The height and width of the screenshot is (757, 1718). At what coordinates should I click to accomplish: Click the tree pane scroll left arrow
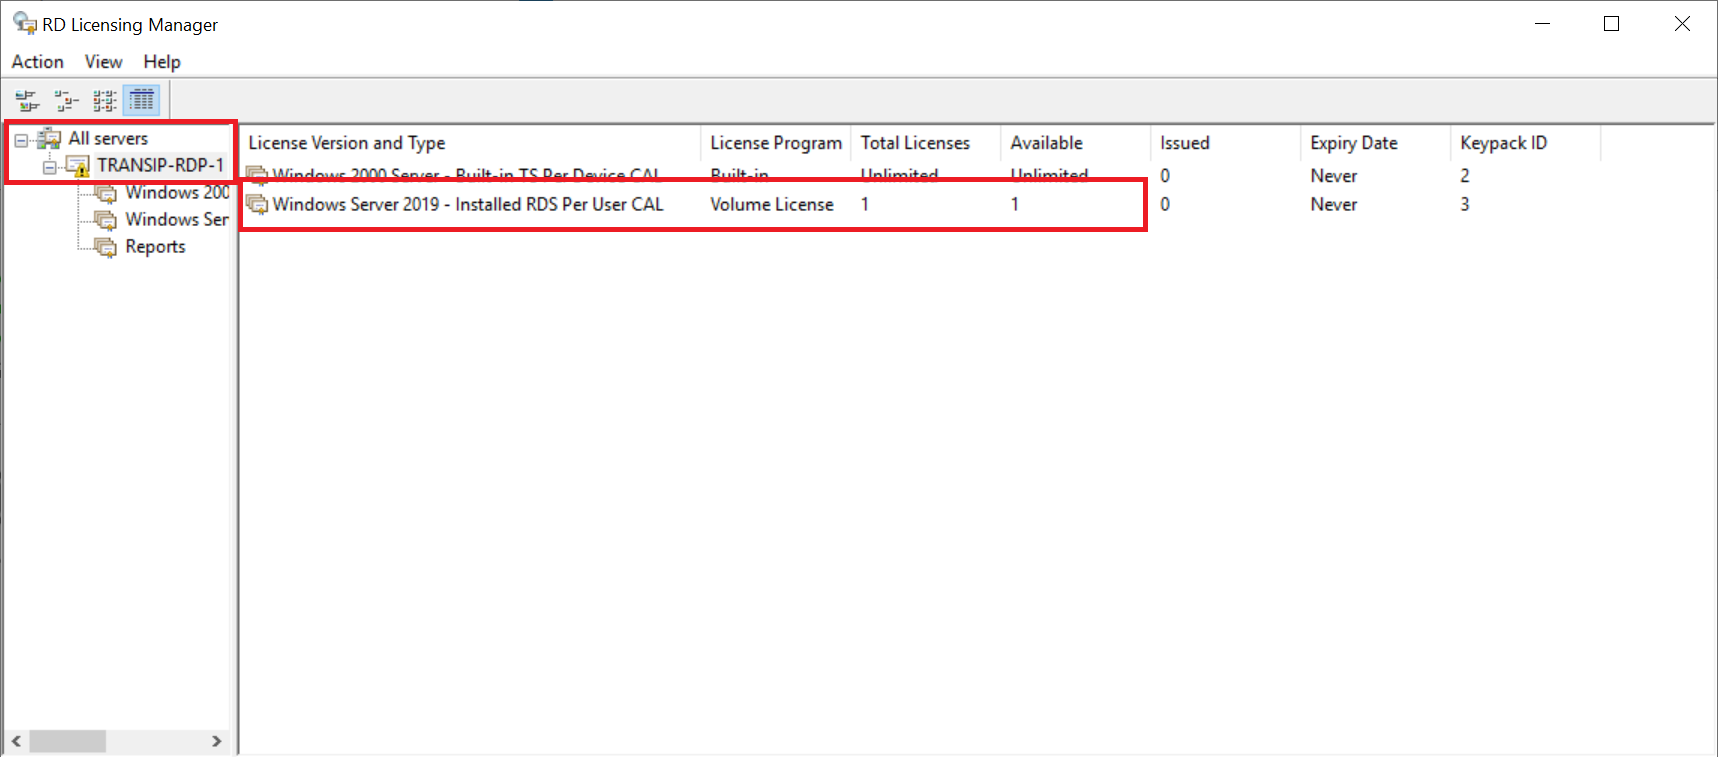pyautogui.click(x=17, y=741)
